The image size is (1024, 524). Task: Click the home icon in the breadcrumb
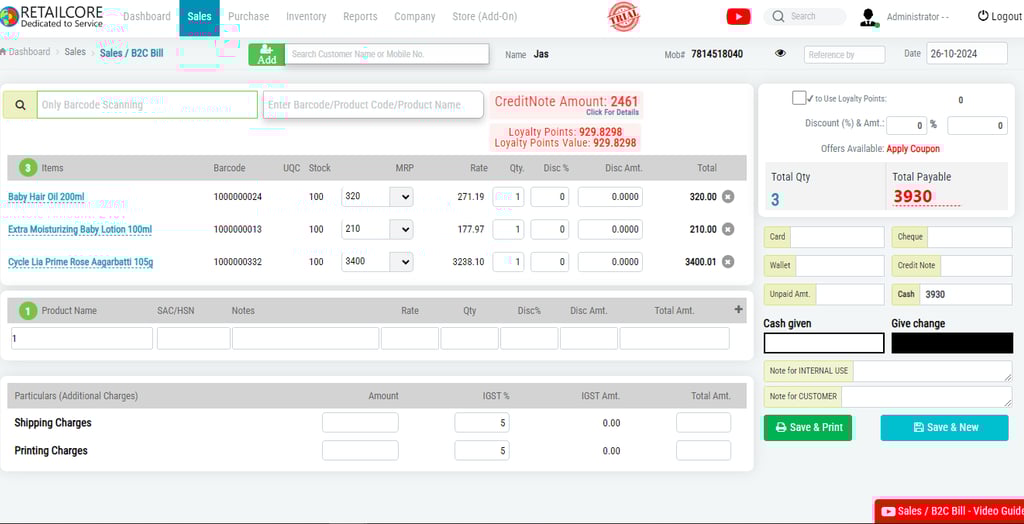coord(3,52)
